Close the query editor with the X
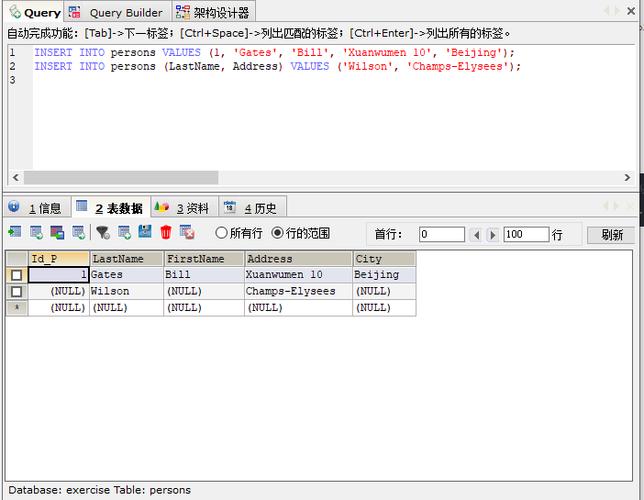 pos(631,11)
